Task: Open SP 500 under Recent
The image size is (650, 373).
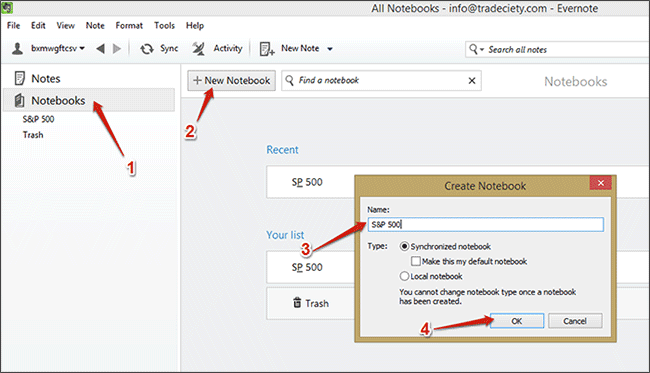Action: coord(307,182)
